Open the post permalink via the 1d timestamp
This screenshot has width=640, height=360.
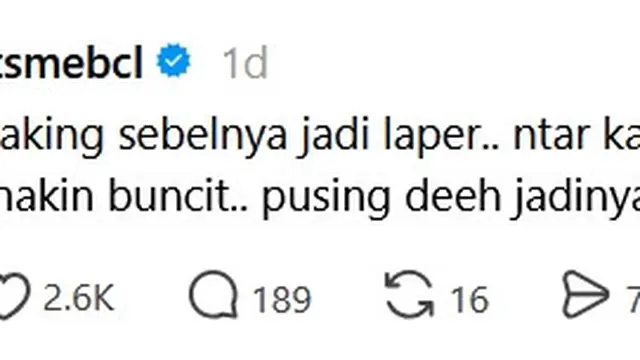coord(245,62)
